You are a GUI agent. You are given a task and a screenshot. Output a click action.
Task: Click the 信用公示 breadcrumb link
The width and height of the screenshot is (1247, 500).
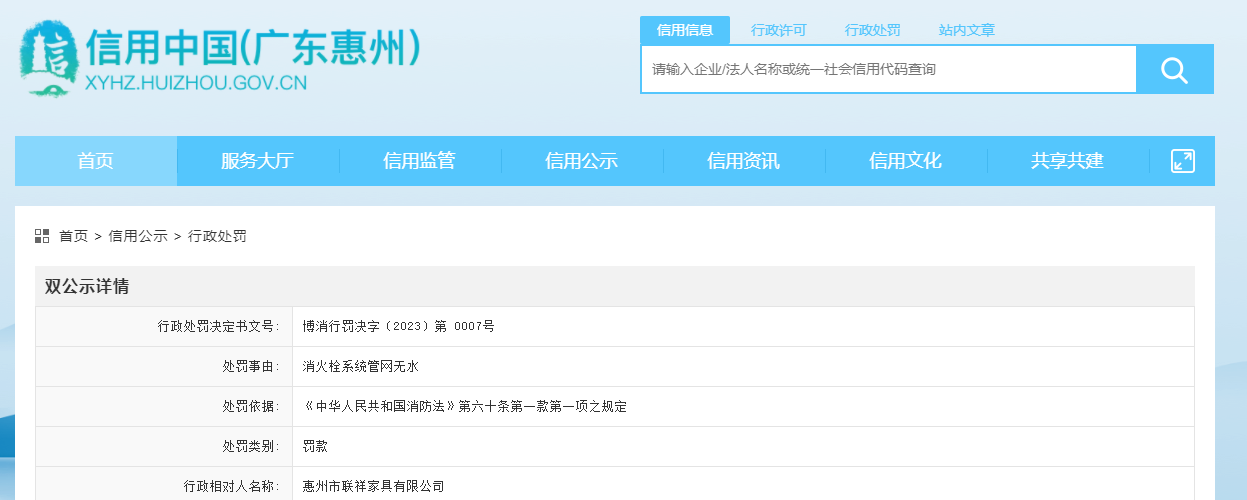click(x=138, y=236)
